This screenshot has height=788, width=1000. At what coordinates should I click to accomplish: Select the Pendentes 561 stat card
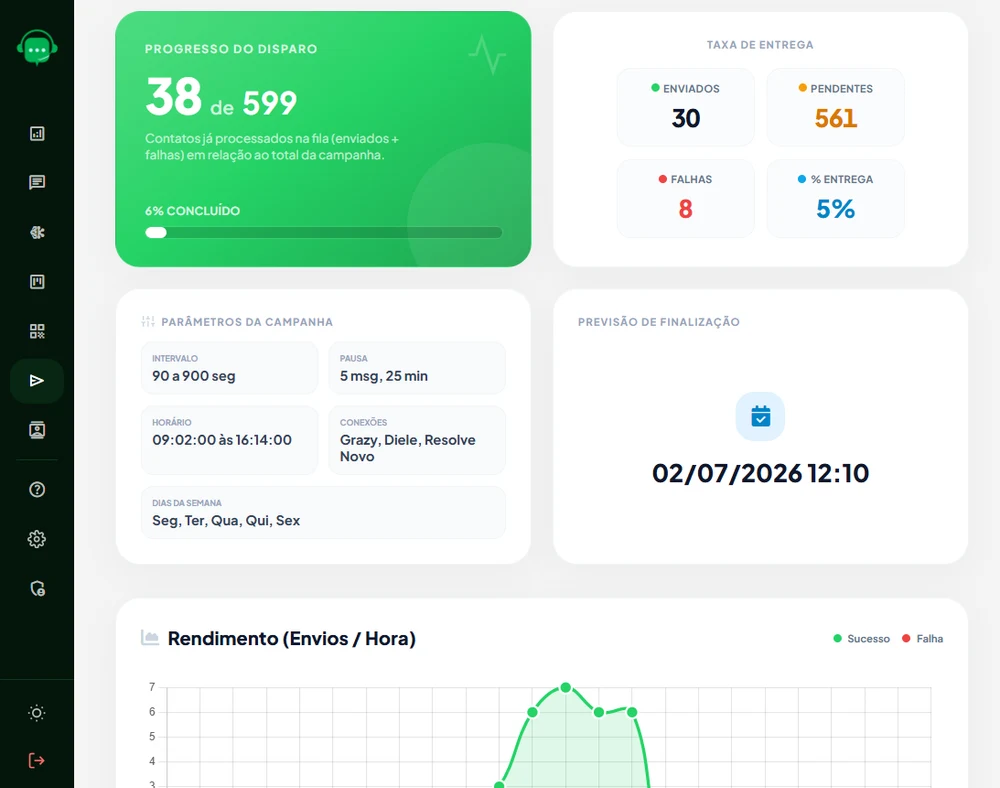tap(835, 107)
